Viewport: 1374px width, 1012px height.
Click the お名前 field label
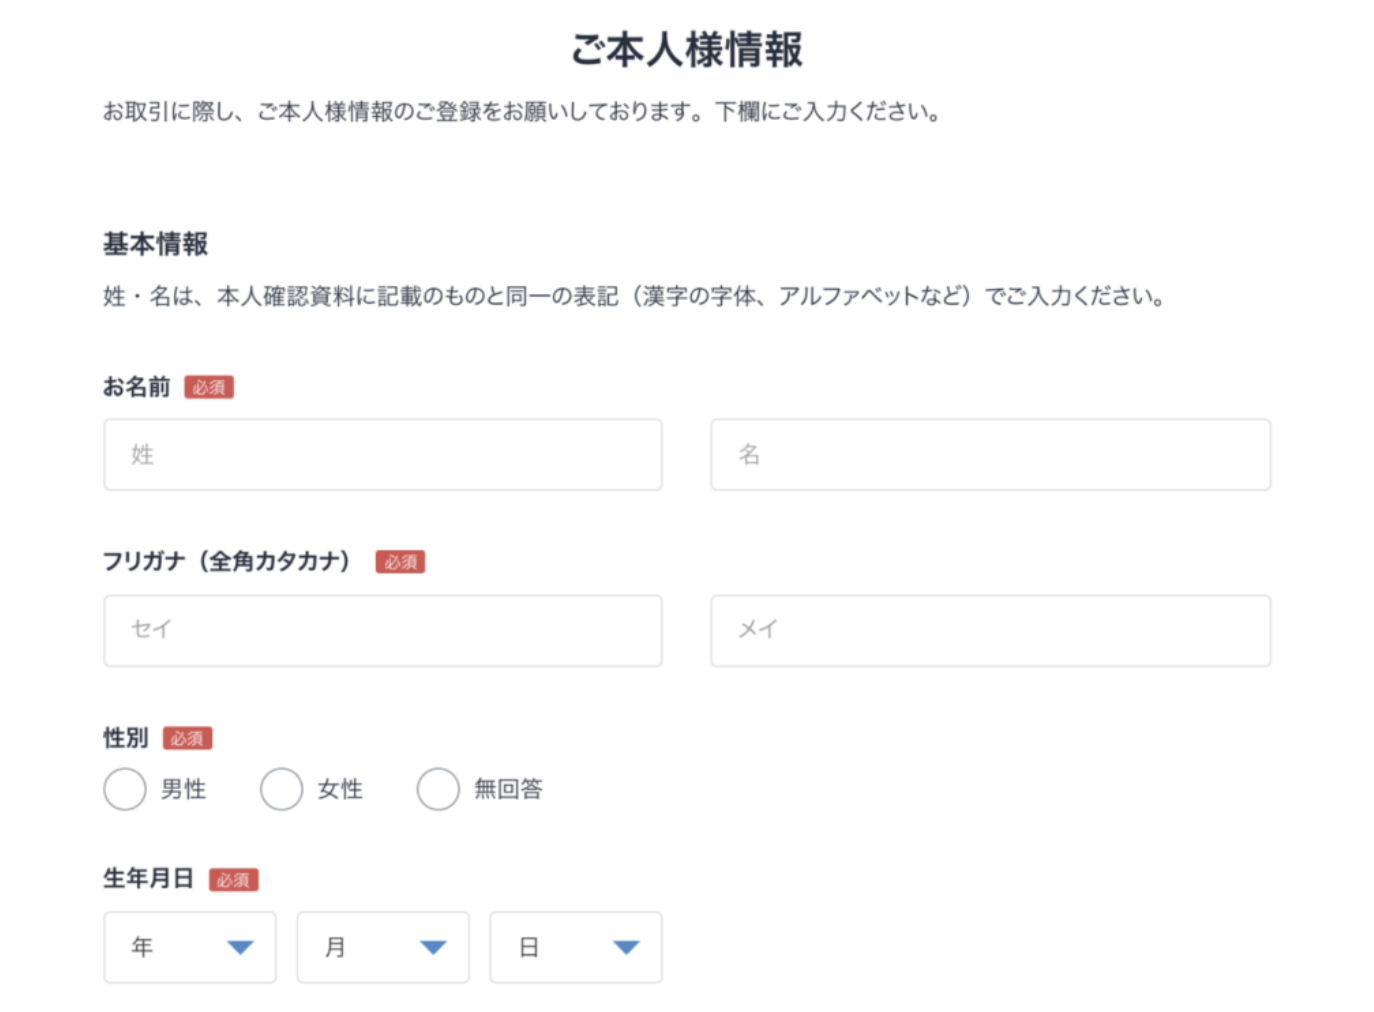[137, 387]
